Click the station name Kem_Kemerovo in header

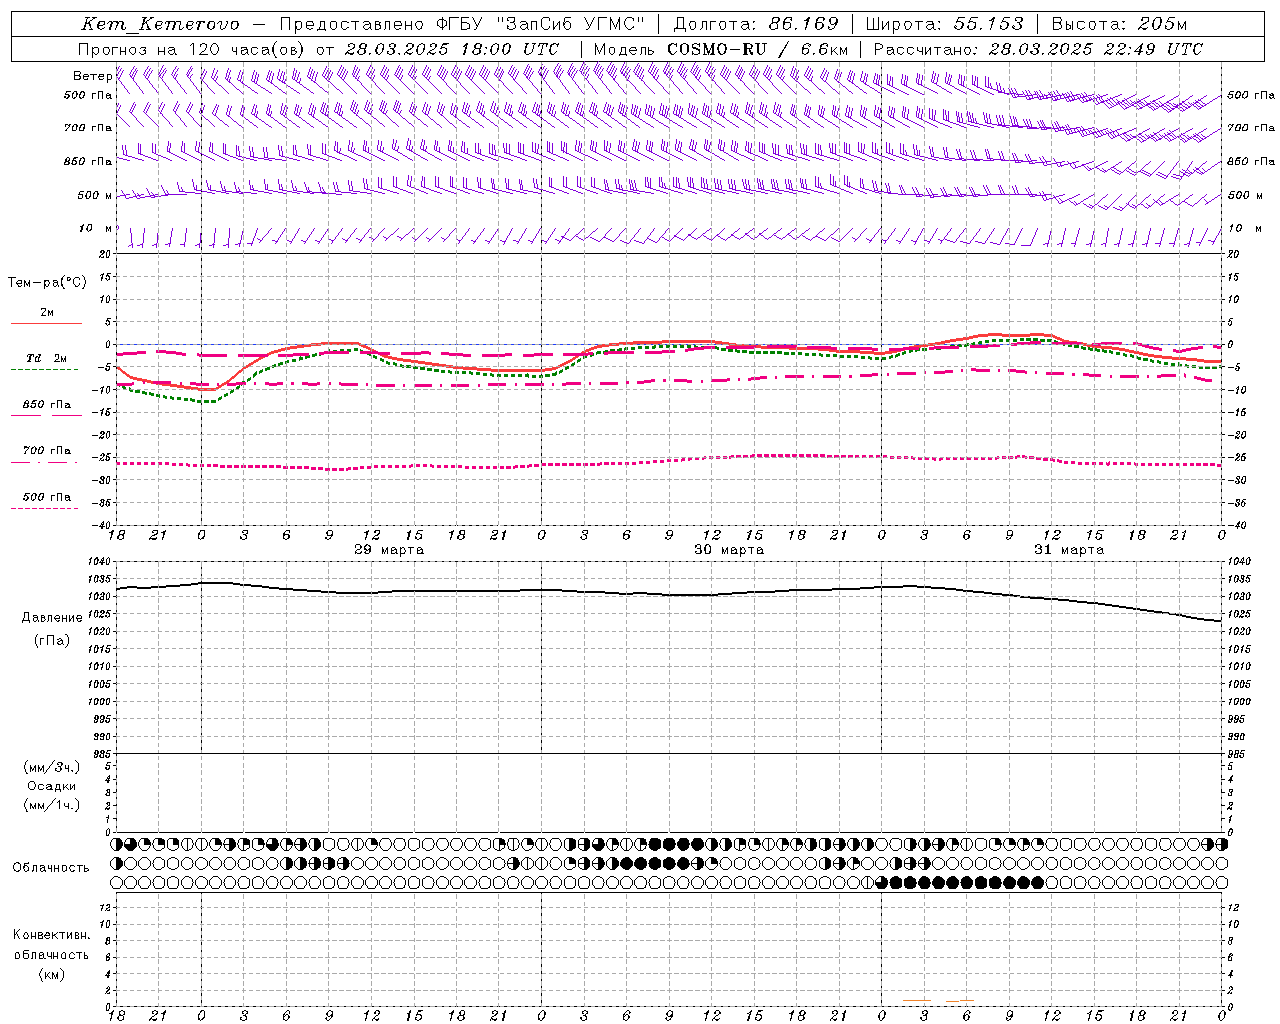[160, 24]
